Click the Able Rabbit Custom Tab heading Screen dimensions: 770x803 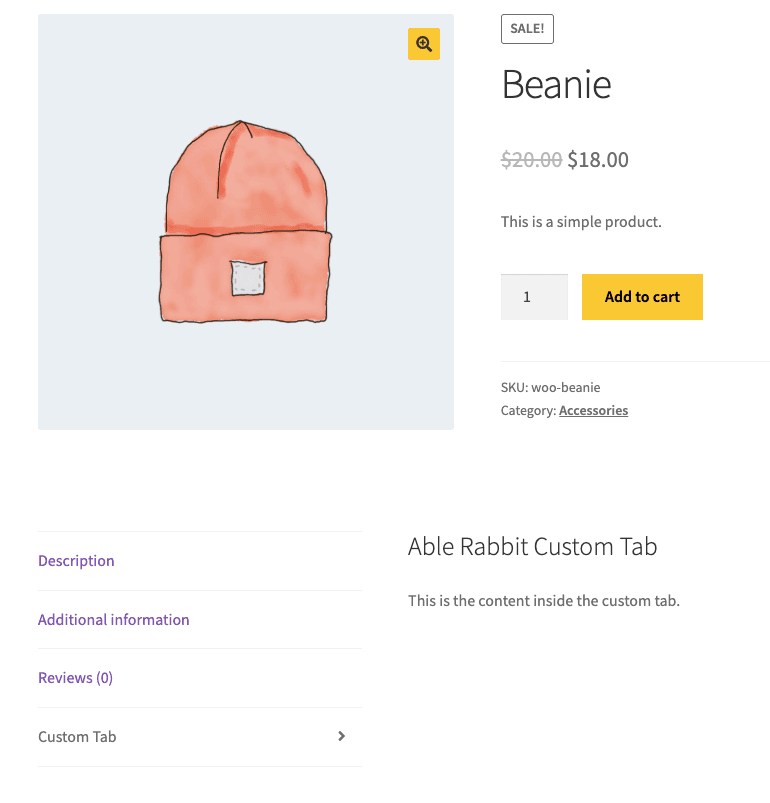pyautogui.click(x=532, y=547)
